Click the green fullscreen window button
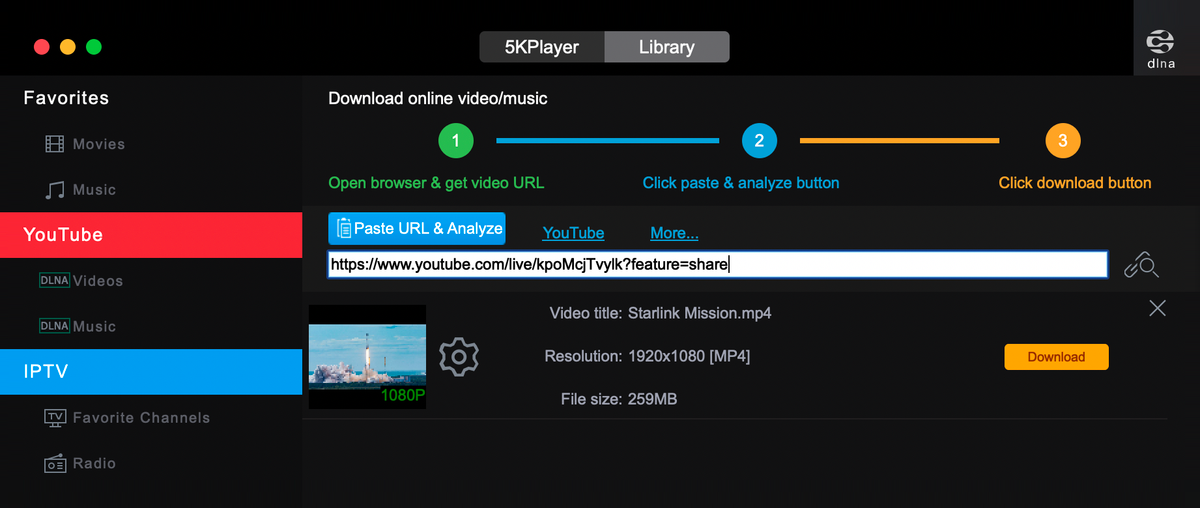1200x508 pixels. (x=94, y=47)
